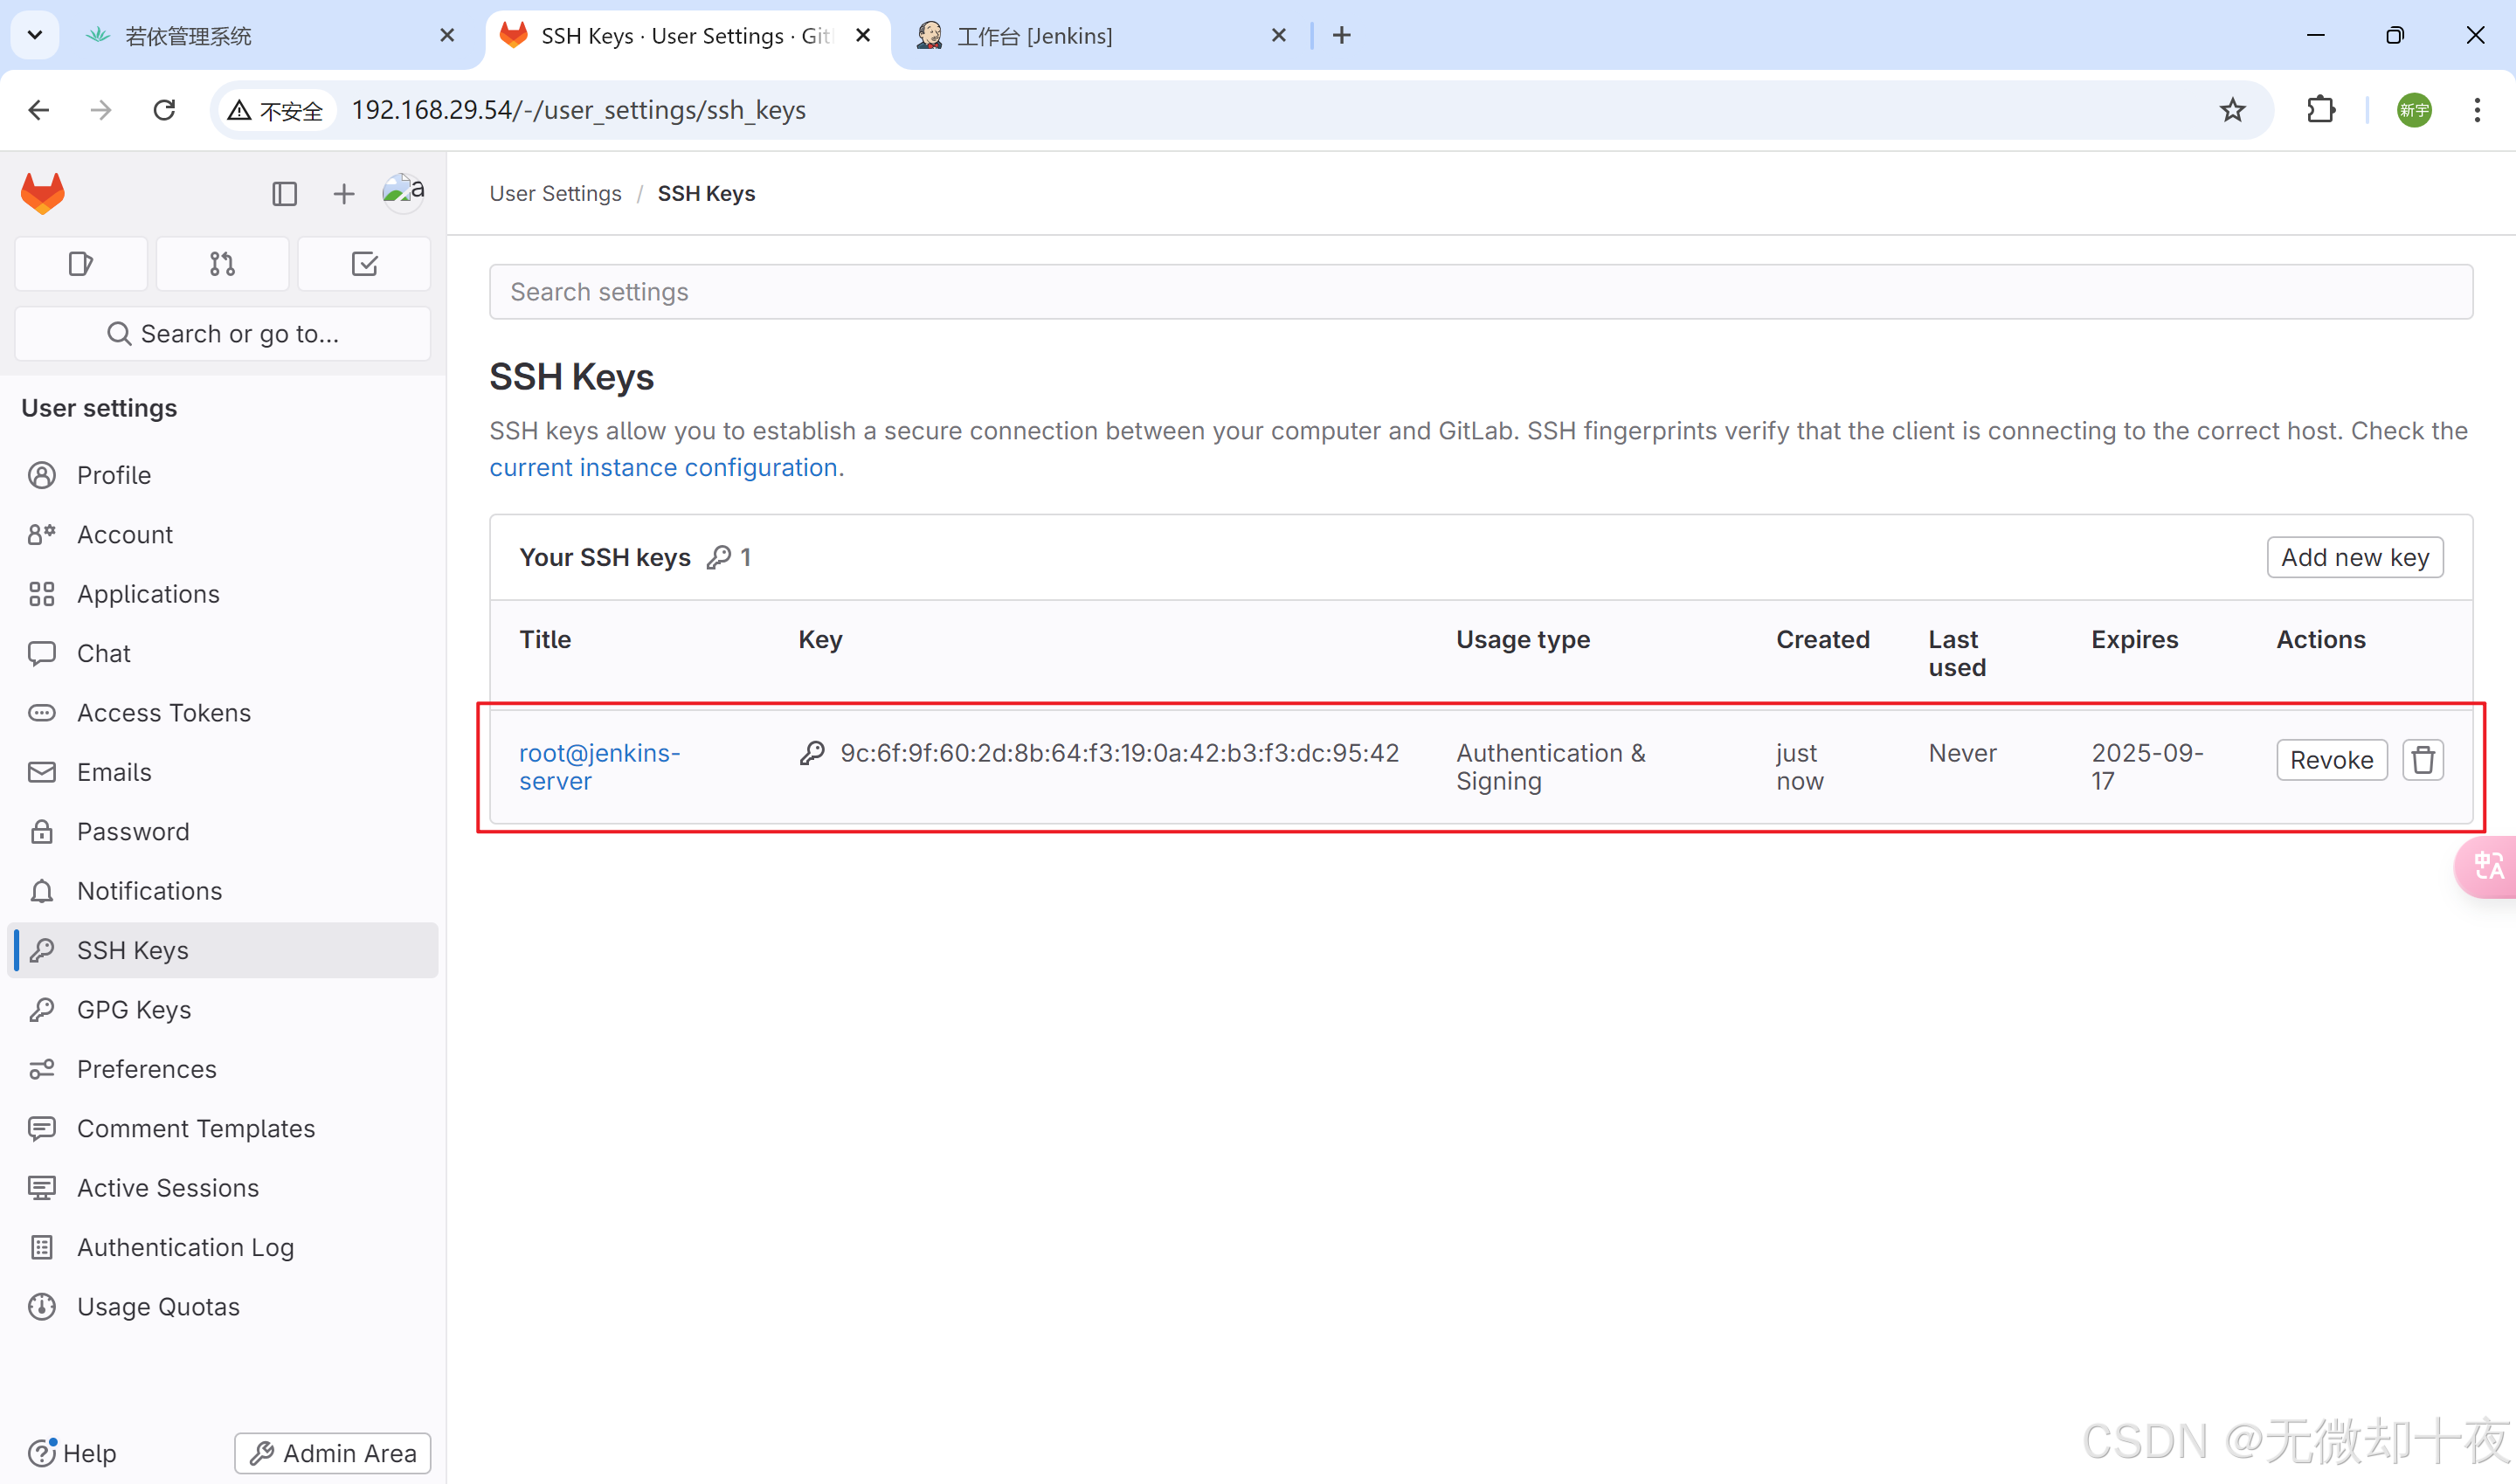Open the to-do list icon button

[364, 264]
